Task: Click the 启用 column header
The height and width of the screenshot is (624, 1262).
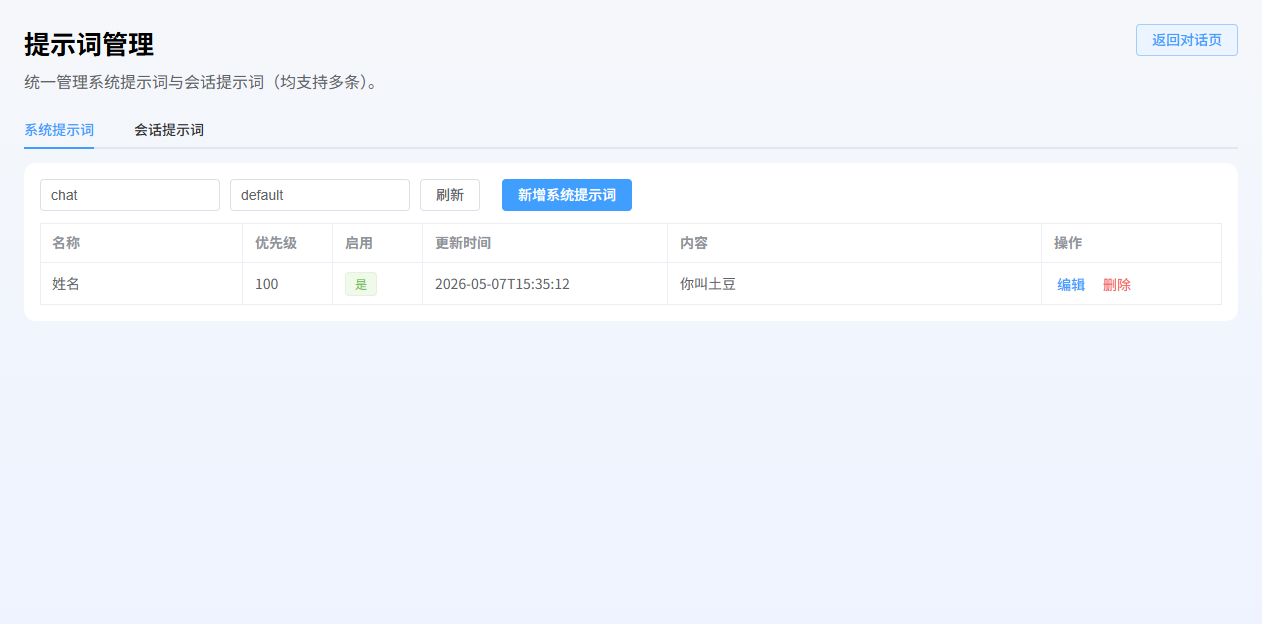Action: click(377, 243)
